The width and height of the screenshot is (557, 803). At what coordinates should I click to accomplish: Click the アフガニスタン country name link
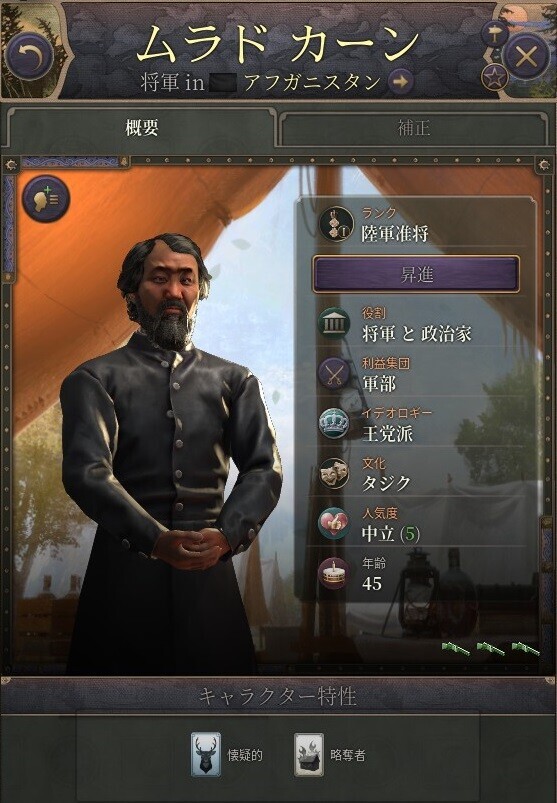tap(312, 82)
